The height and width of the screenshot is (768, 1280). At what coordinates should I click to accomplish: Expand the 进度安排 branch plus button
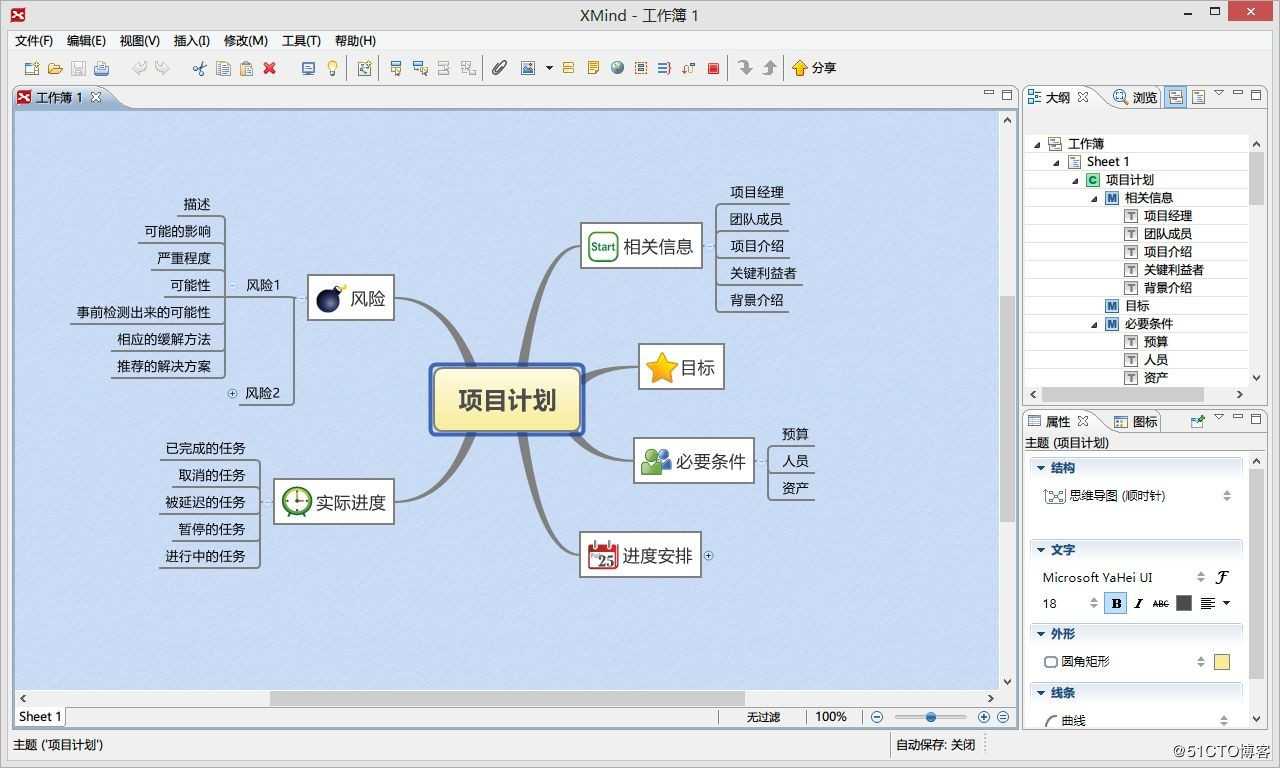[x=708, y=555]
